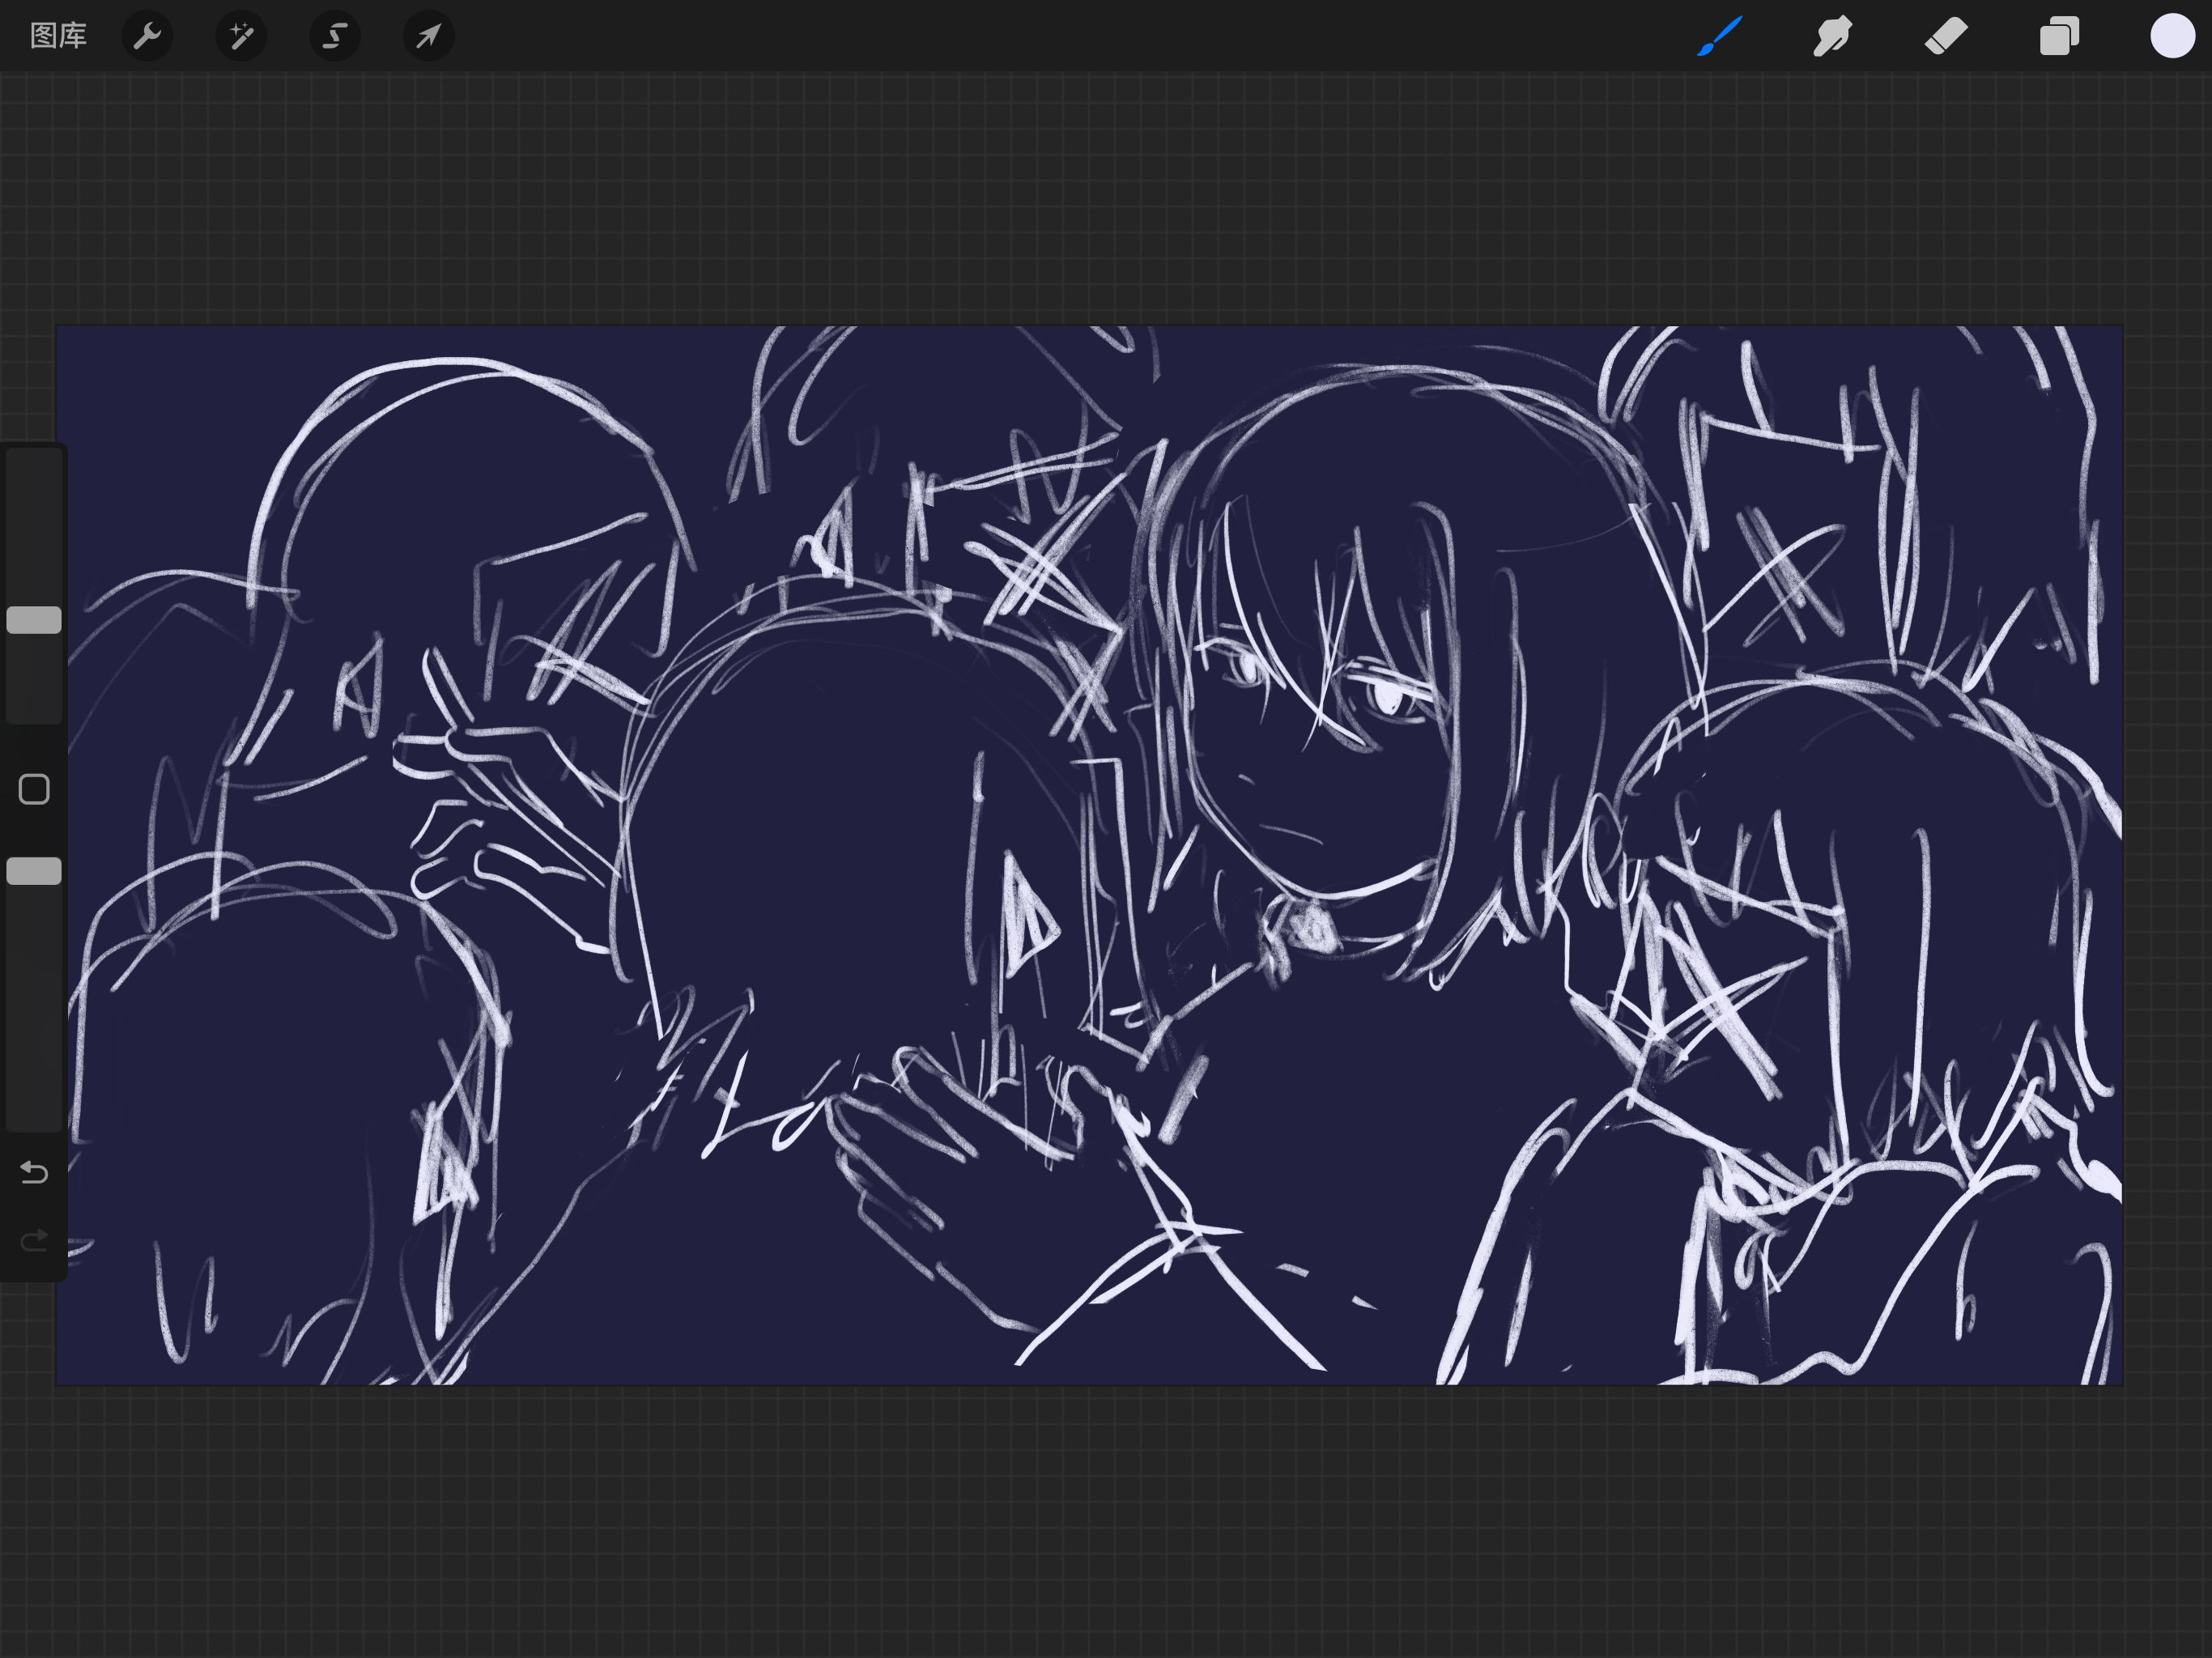The width and height of the screenshot is (2212, 1658).
Task: Open the Layers panel
Action: point(2059,36)
